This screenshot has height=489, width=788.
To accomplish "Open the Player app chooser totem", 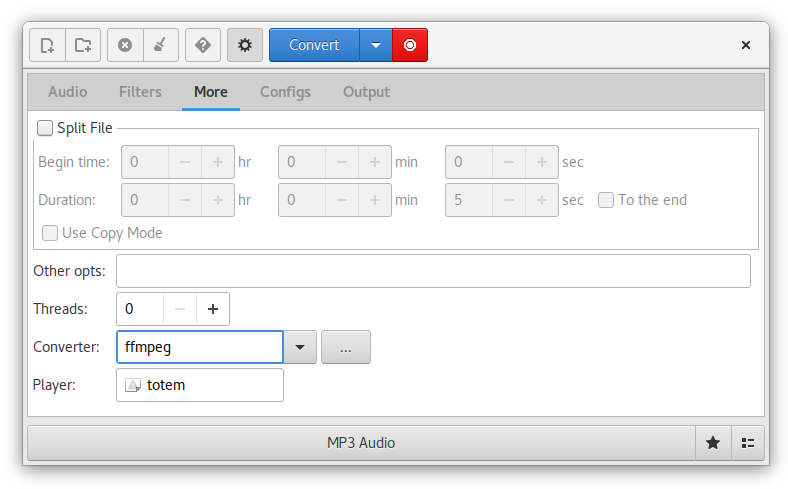I will tap(200, 385).
